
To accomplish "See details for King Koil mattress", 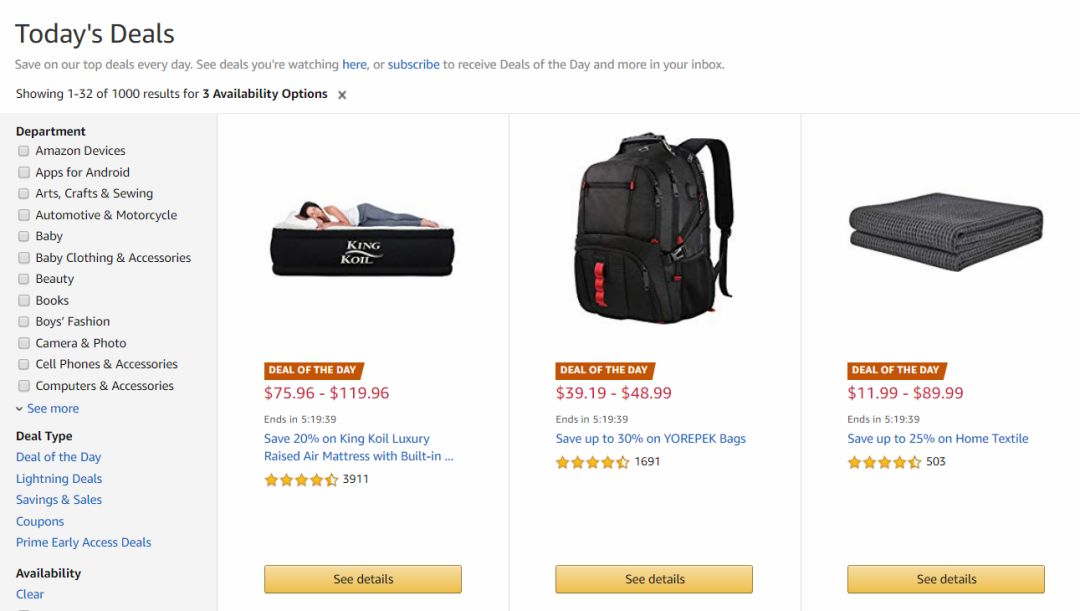I will 363,579.
